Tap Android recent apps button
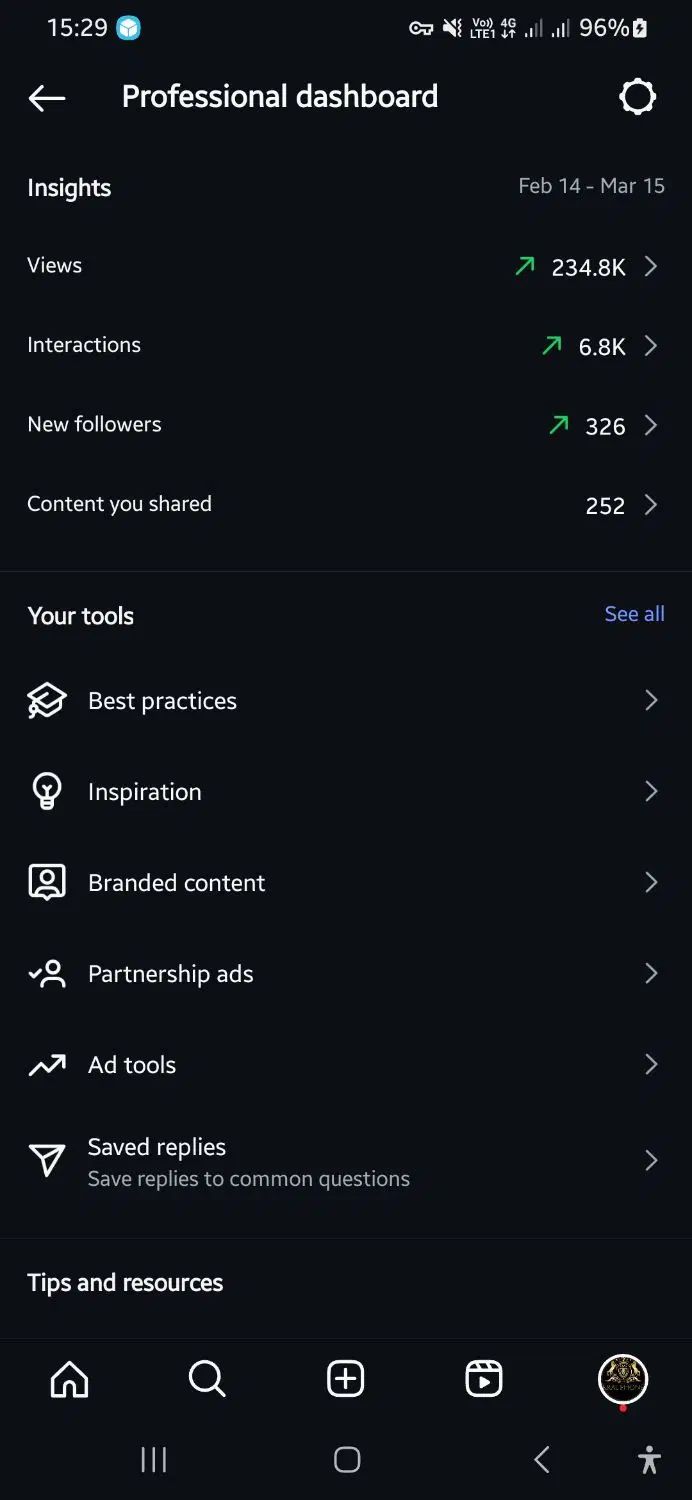The height and width of the screenshot is (1500, 692). tap(153, 1460)
